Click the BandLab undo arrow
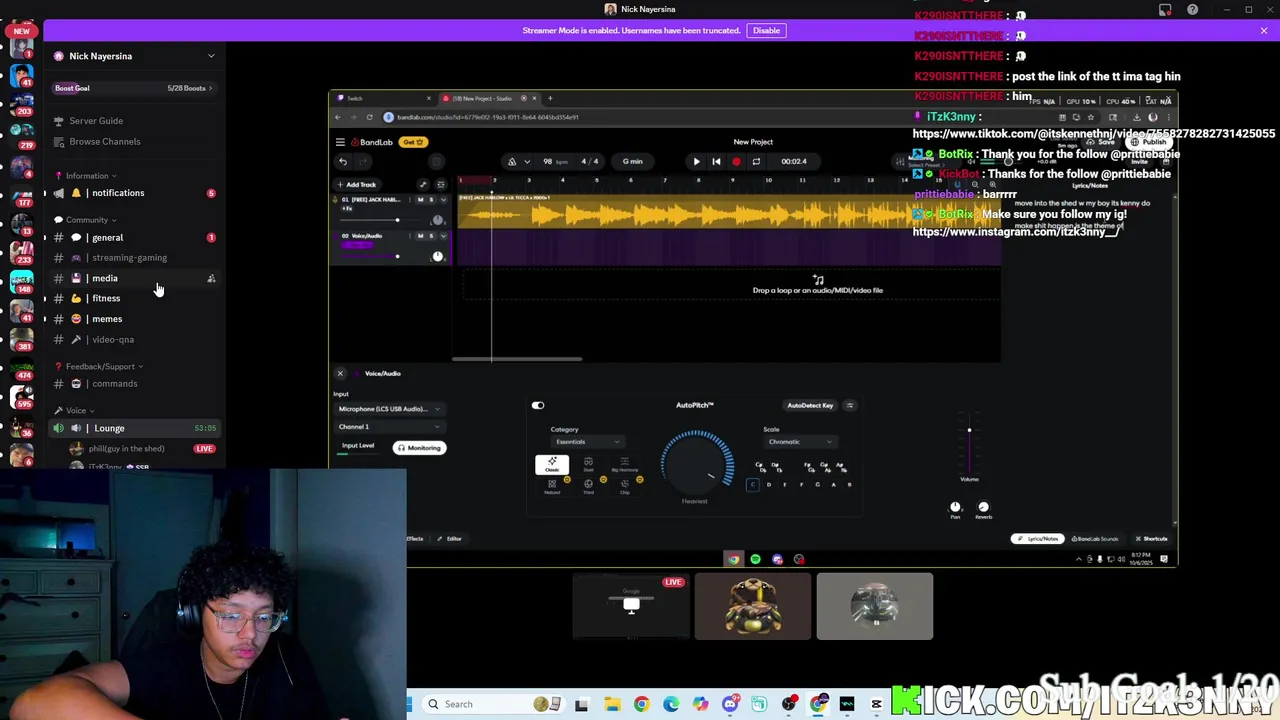 (343, 161)
